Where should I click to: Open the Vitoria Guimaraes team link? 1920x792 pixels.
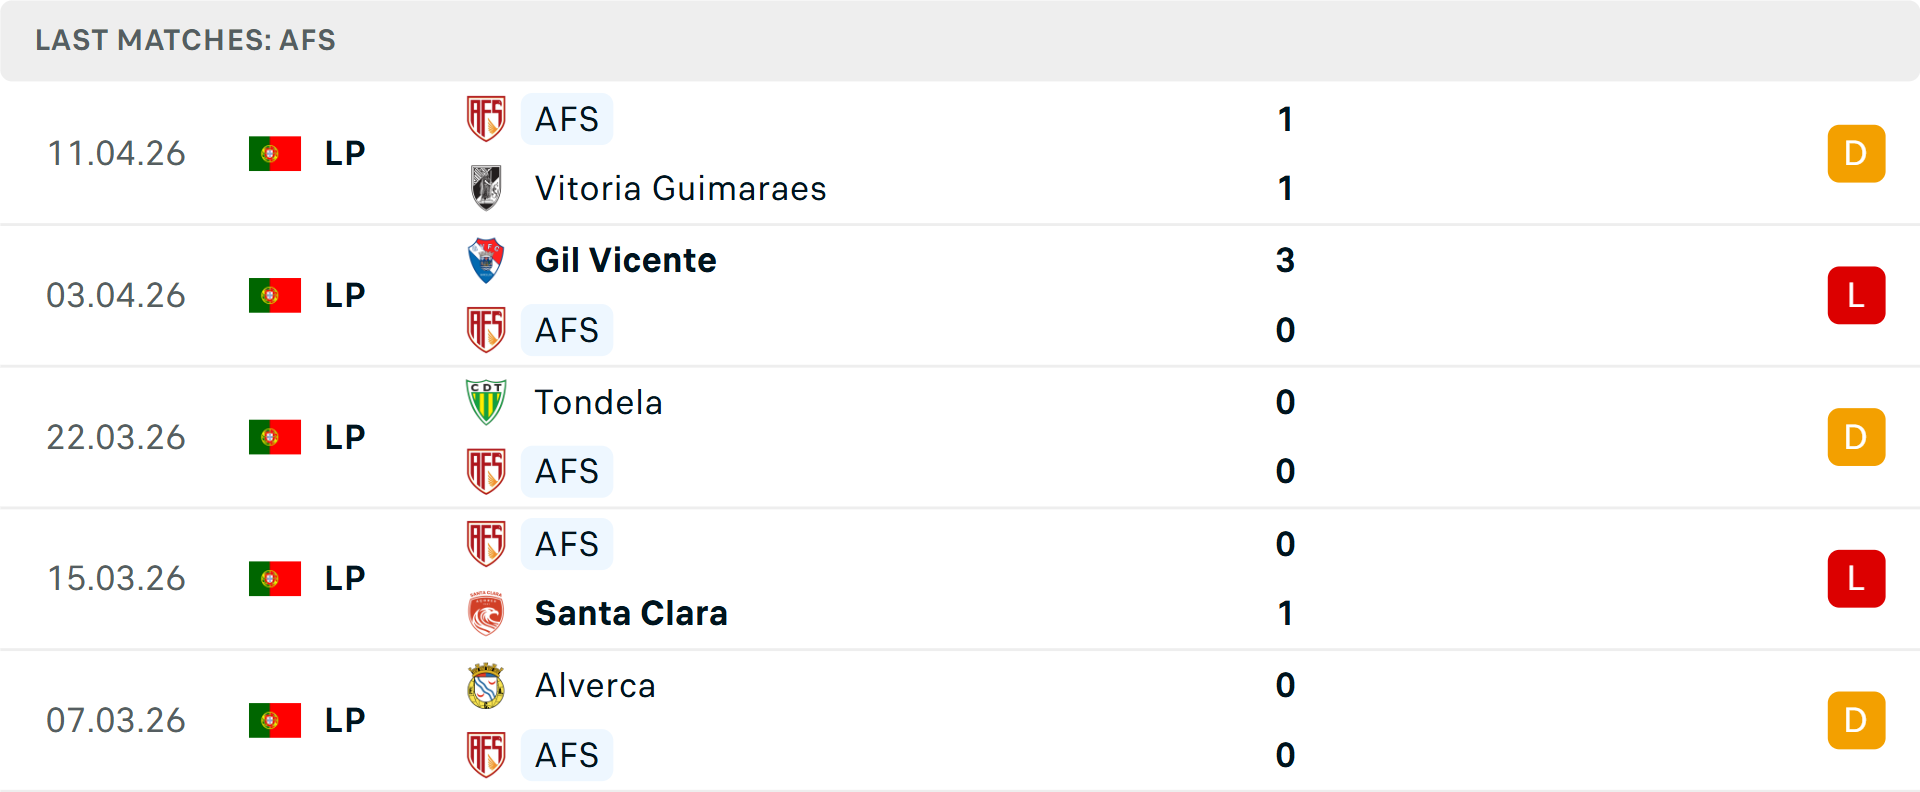pyautogui.click(x=680, y=188)
